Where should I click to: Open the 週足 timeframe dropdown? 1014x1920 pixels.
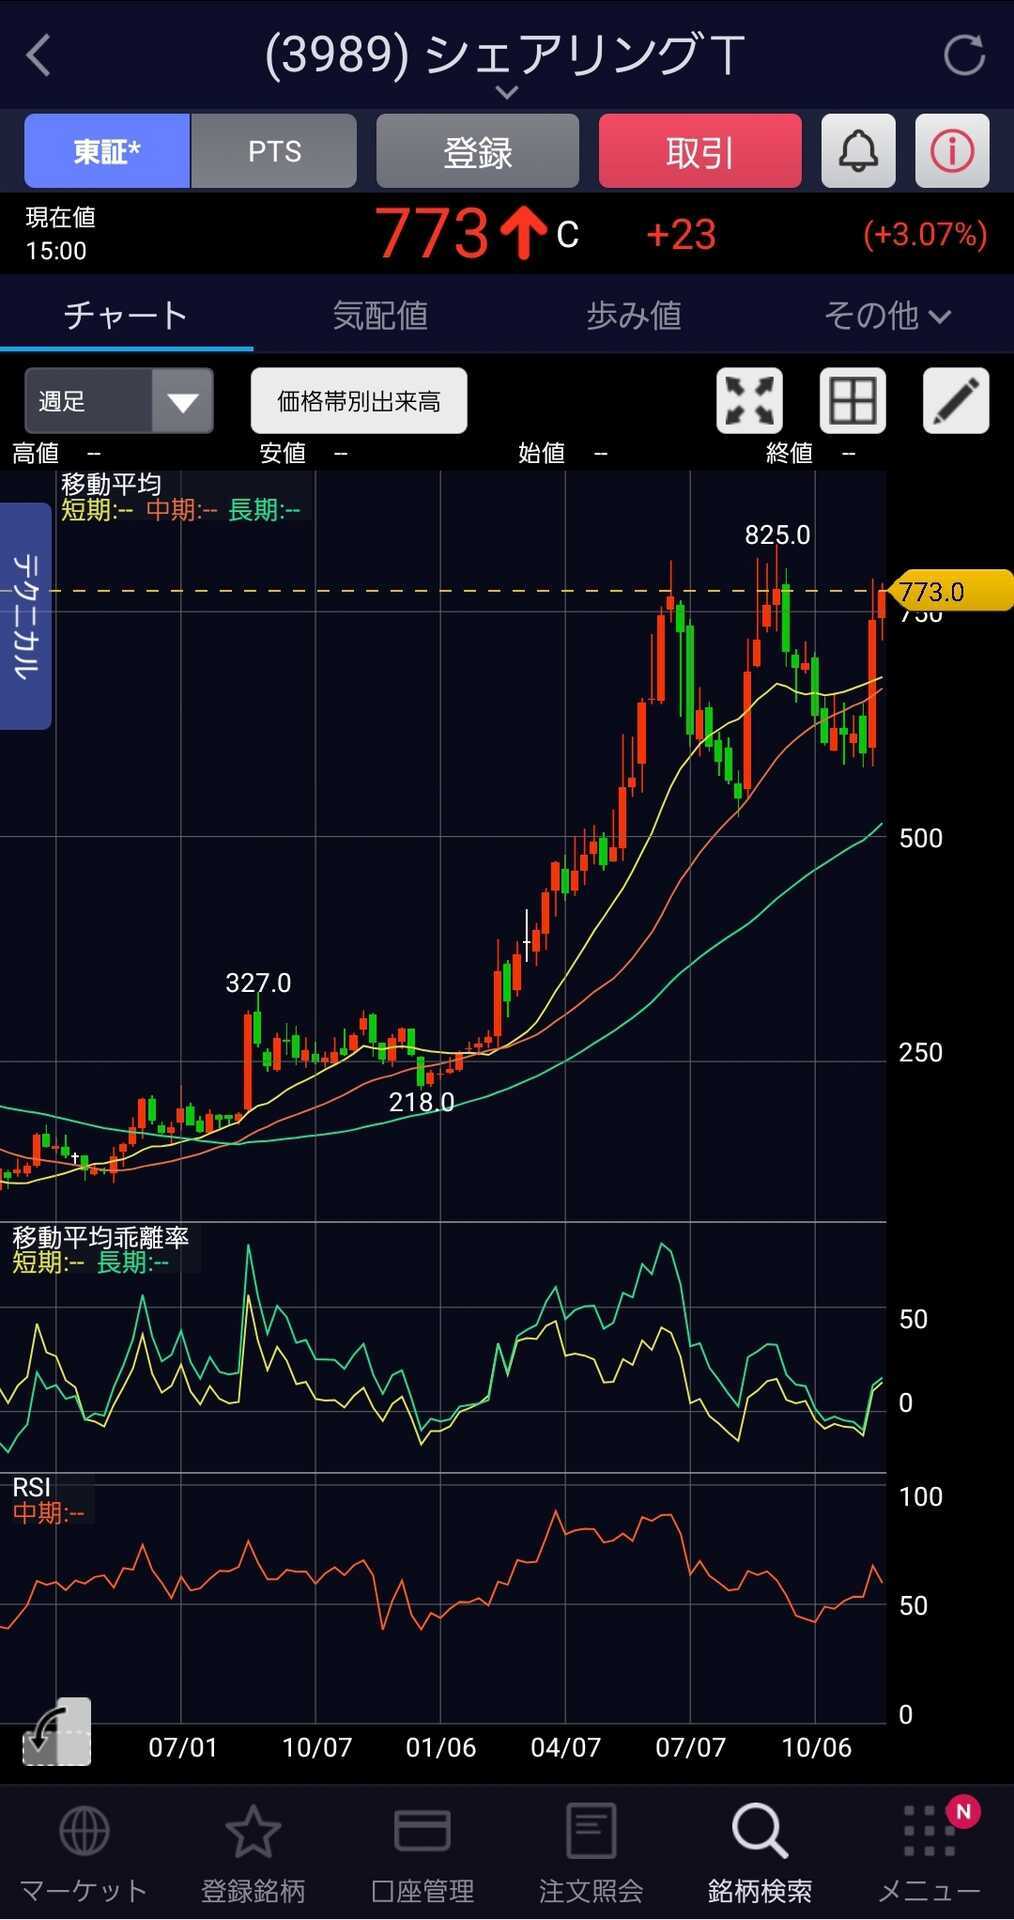[119, 401]
